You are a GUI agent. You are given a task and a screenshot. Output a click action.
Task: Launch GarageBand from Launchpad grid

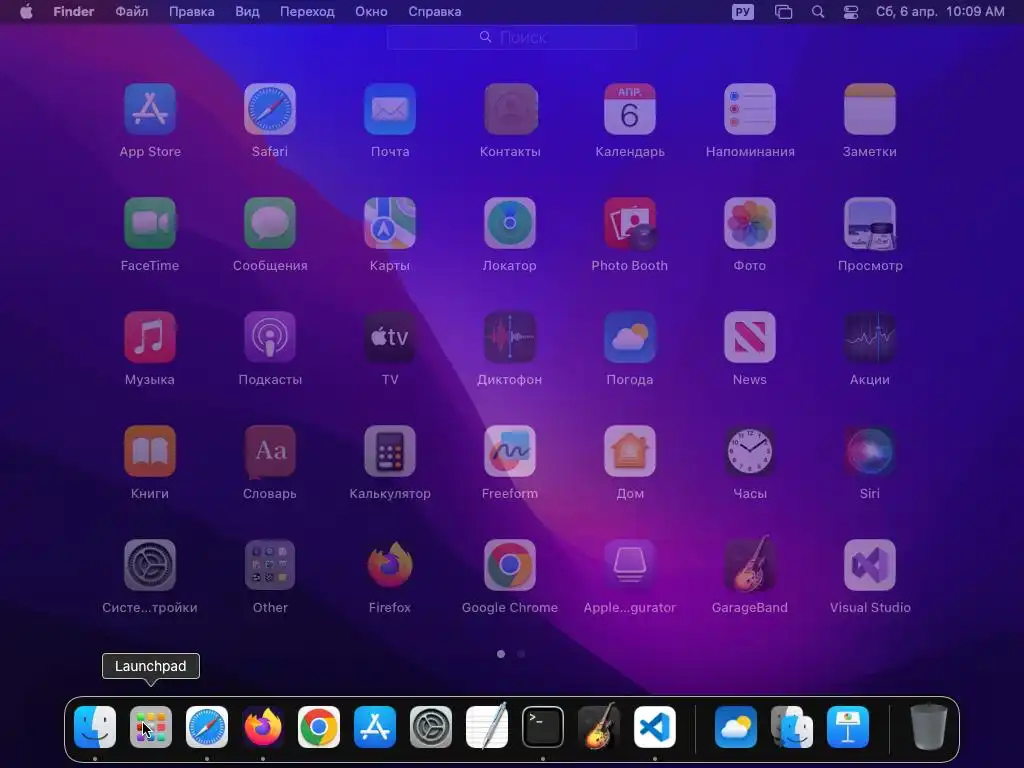click(750, 565)
